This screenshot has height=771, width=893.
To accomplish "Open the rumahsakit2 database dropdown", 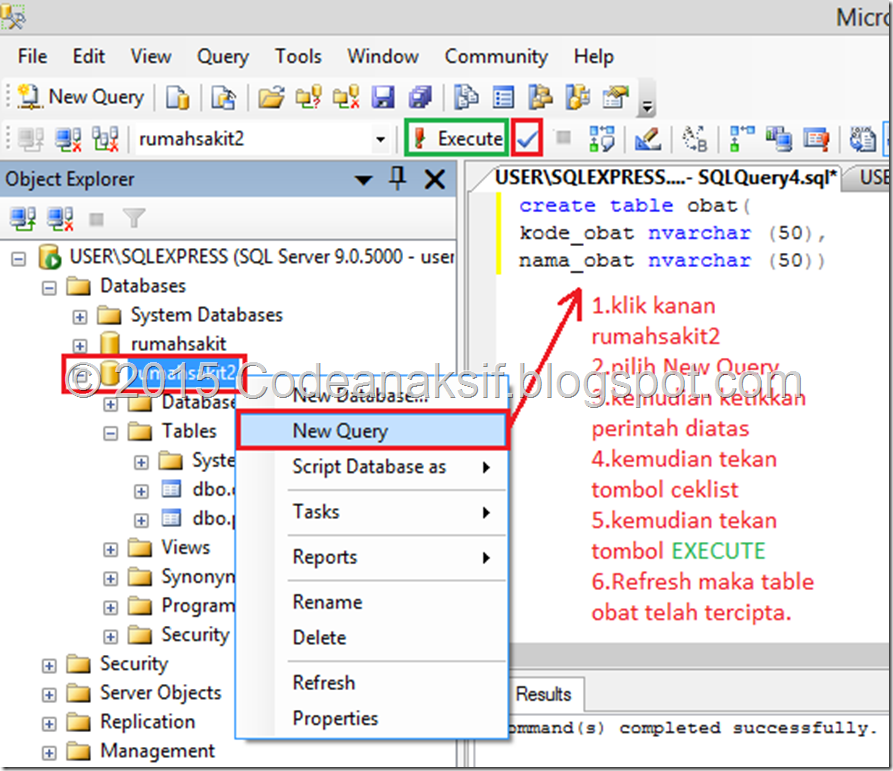I will (380, 139).
